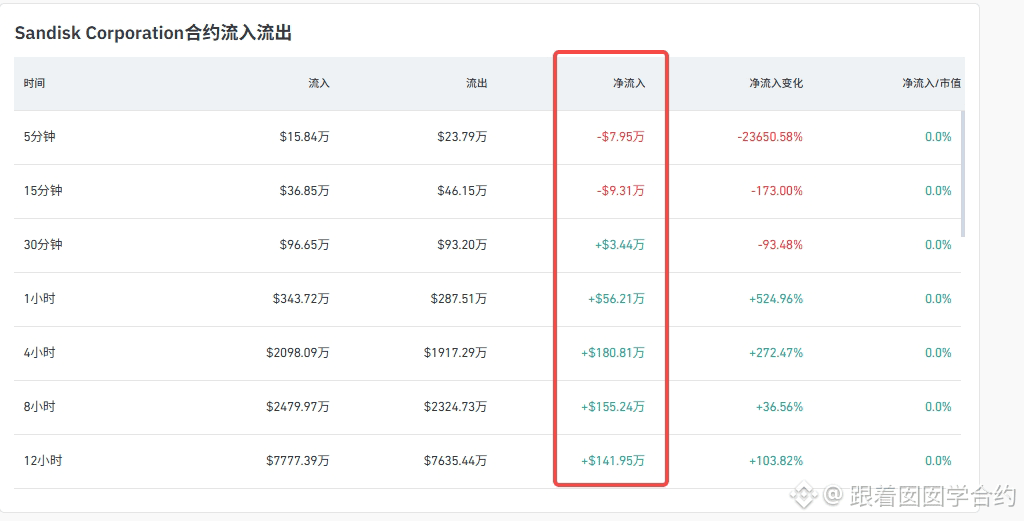The image size is (1024, 521).
Task: Click net inflow +$56.21万
Action: (x=616, y=299)
